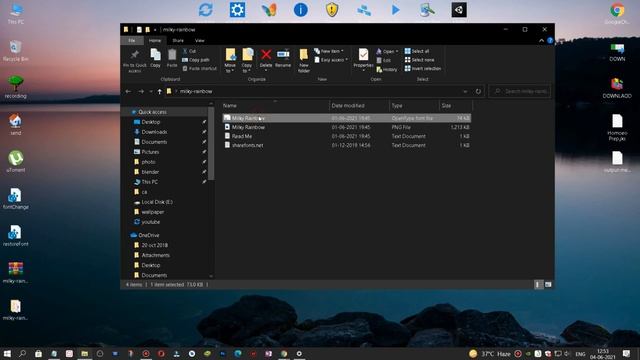
Task: Select Milky Rainbow OpenType font file
Action: (346, 118)
